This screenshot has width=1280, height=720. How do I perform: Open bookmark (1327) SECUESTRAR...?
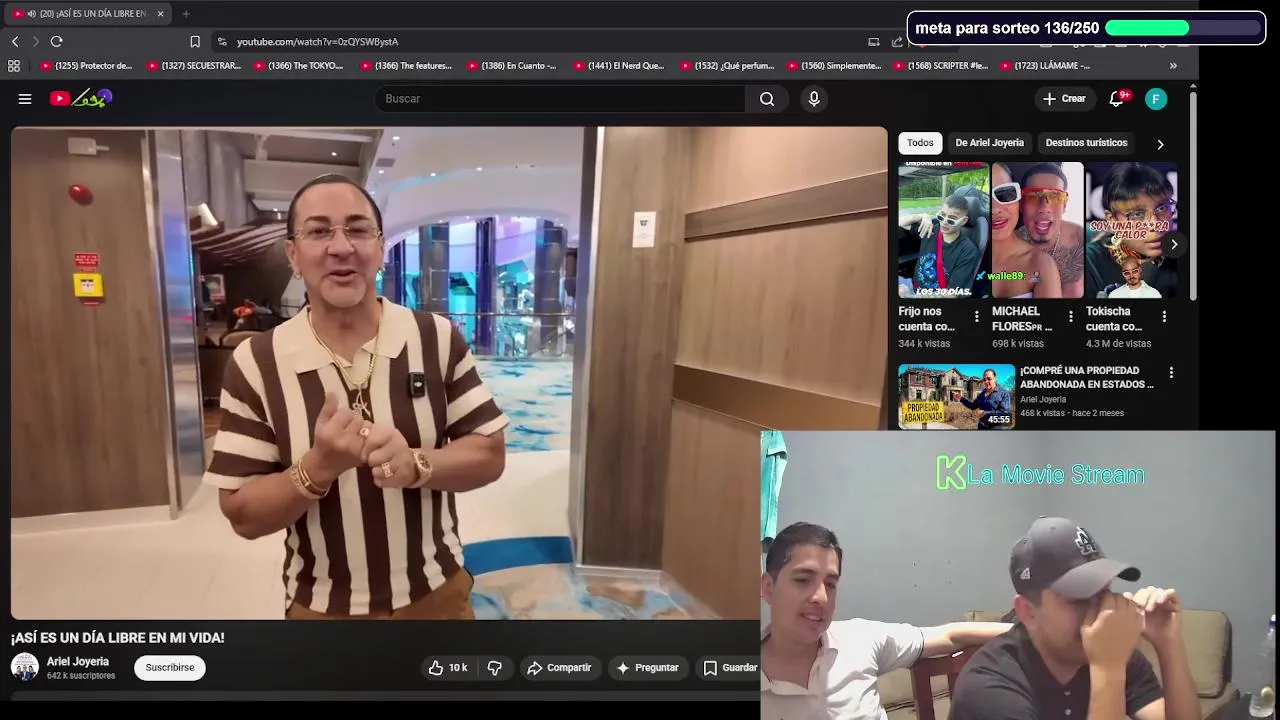coord(194,66)
